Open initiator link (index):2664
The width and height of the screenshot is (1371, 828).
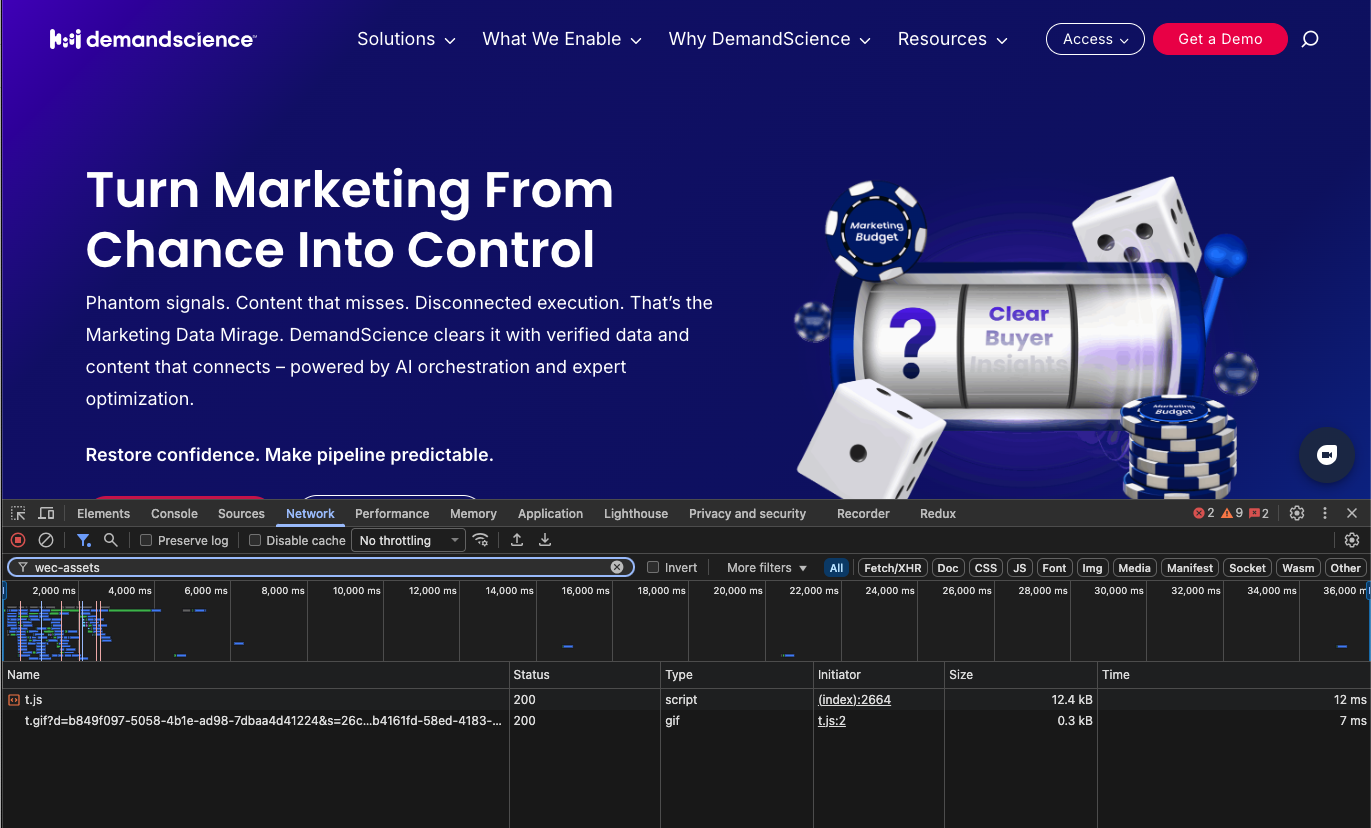point(854,700)
